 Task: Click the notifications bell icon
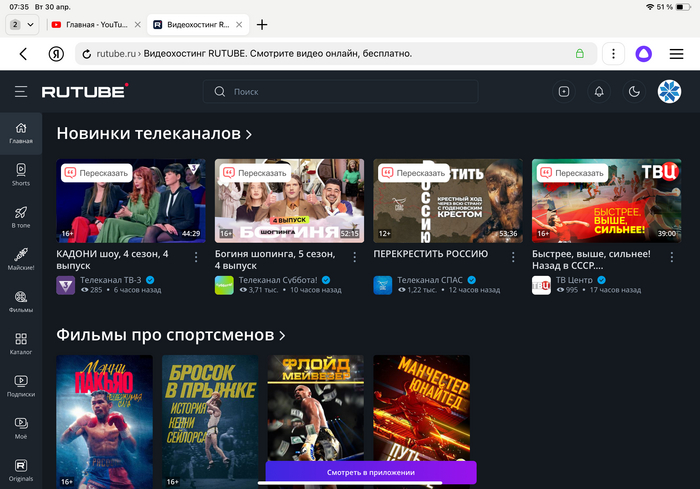pos(599,91)
